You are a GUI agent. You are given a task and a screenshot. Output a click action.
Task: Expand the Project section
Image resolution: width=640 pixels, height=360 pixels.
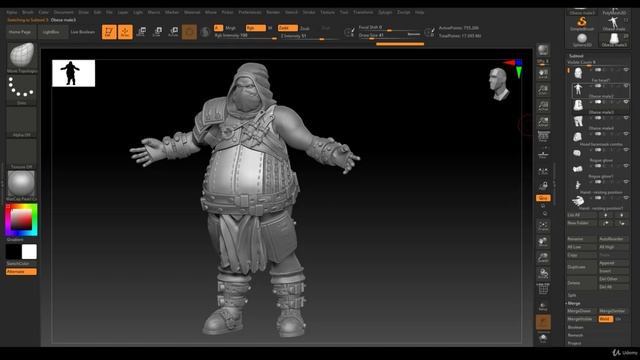[574, 343]
